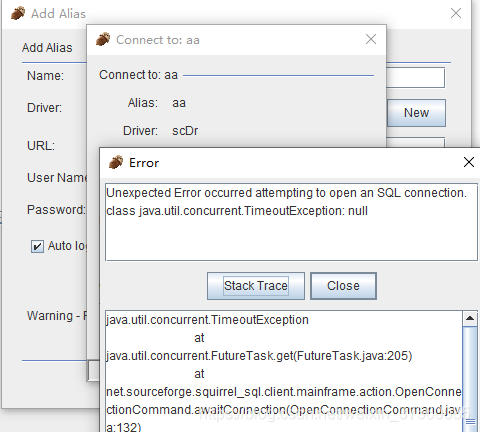Click the Password label in Add Alias
Image resolution: width=480 pixels, height=432 pixels.
56,210
